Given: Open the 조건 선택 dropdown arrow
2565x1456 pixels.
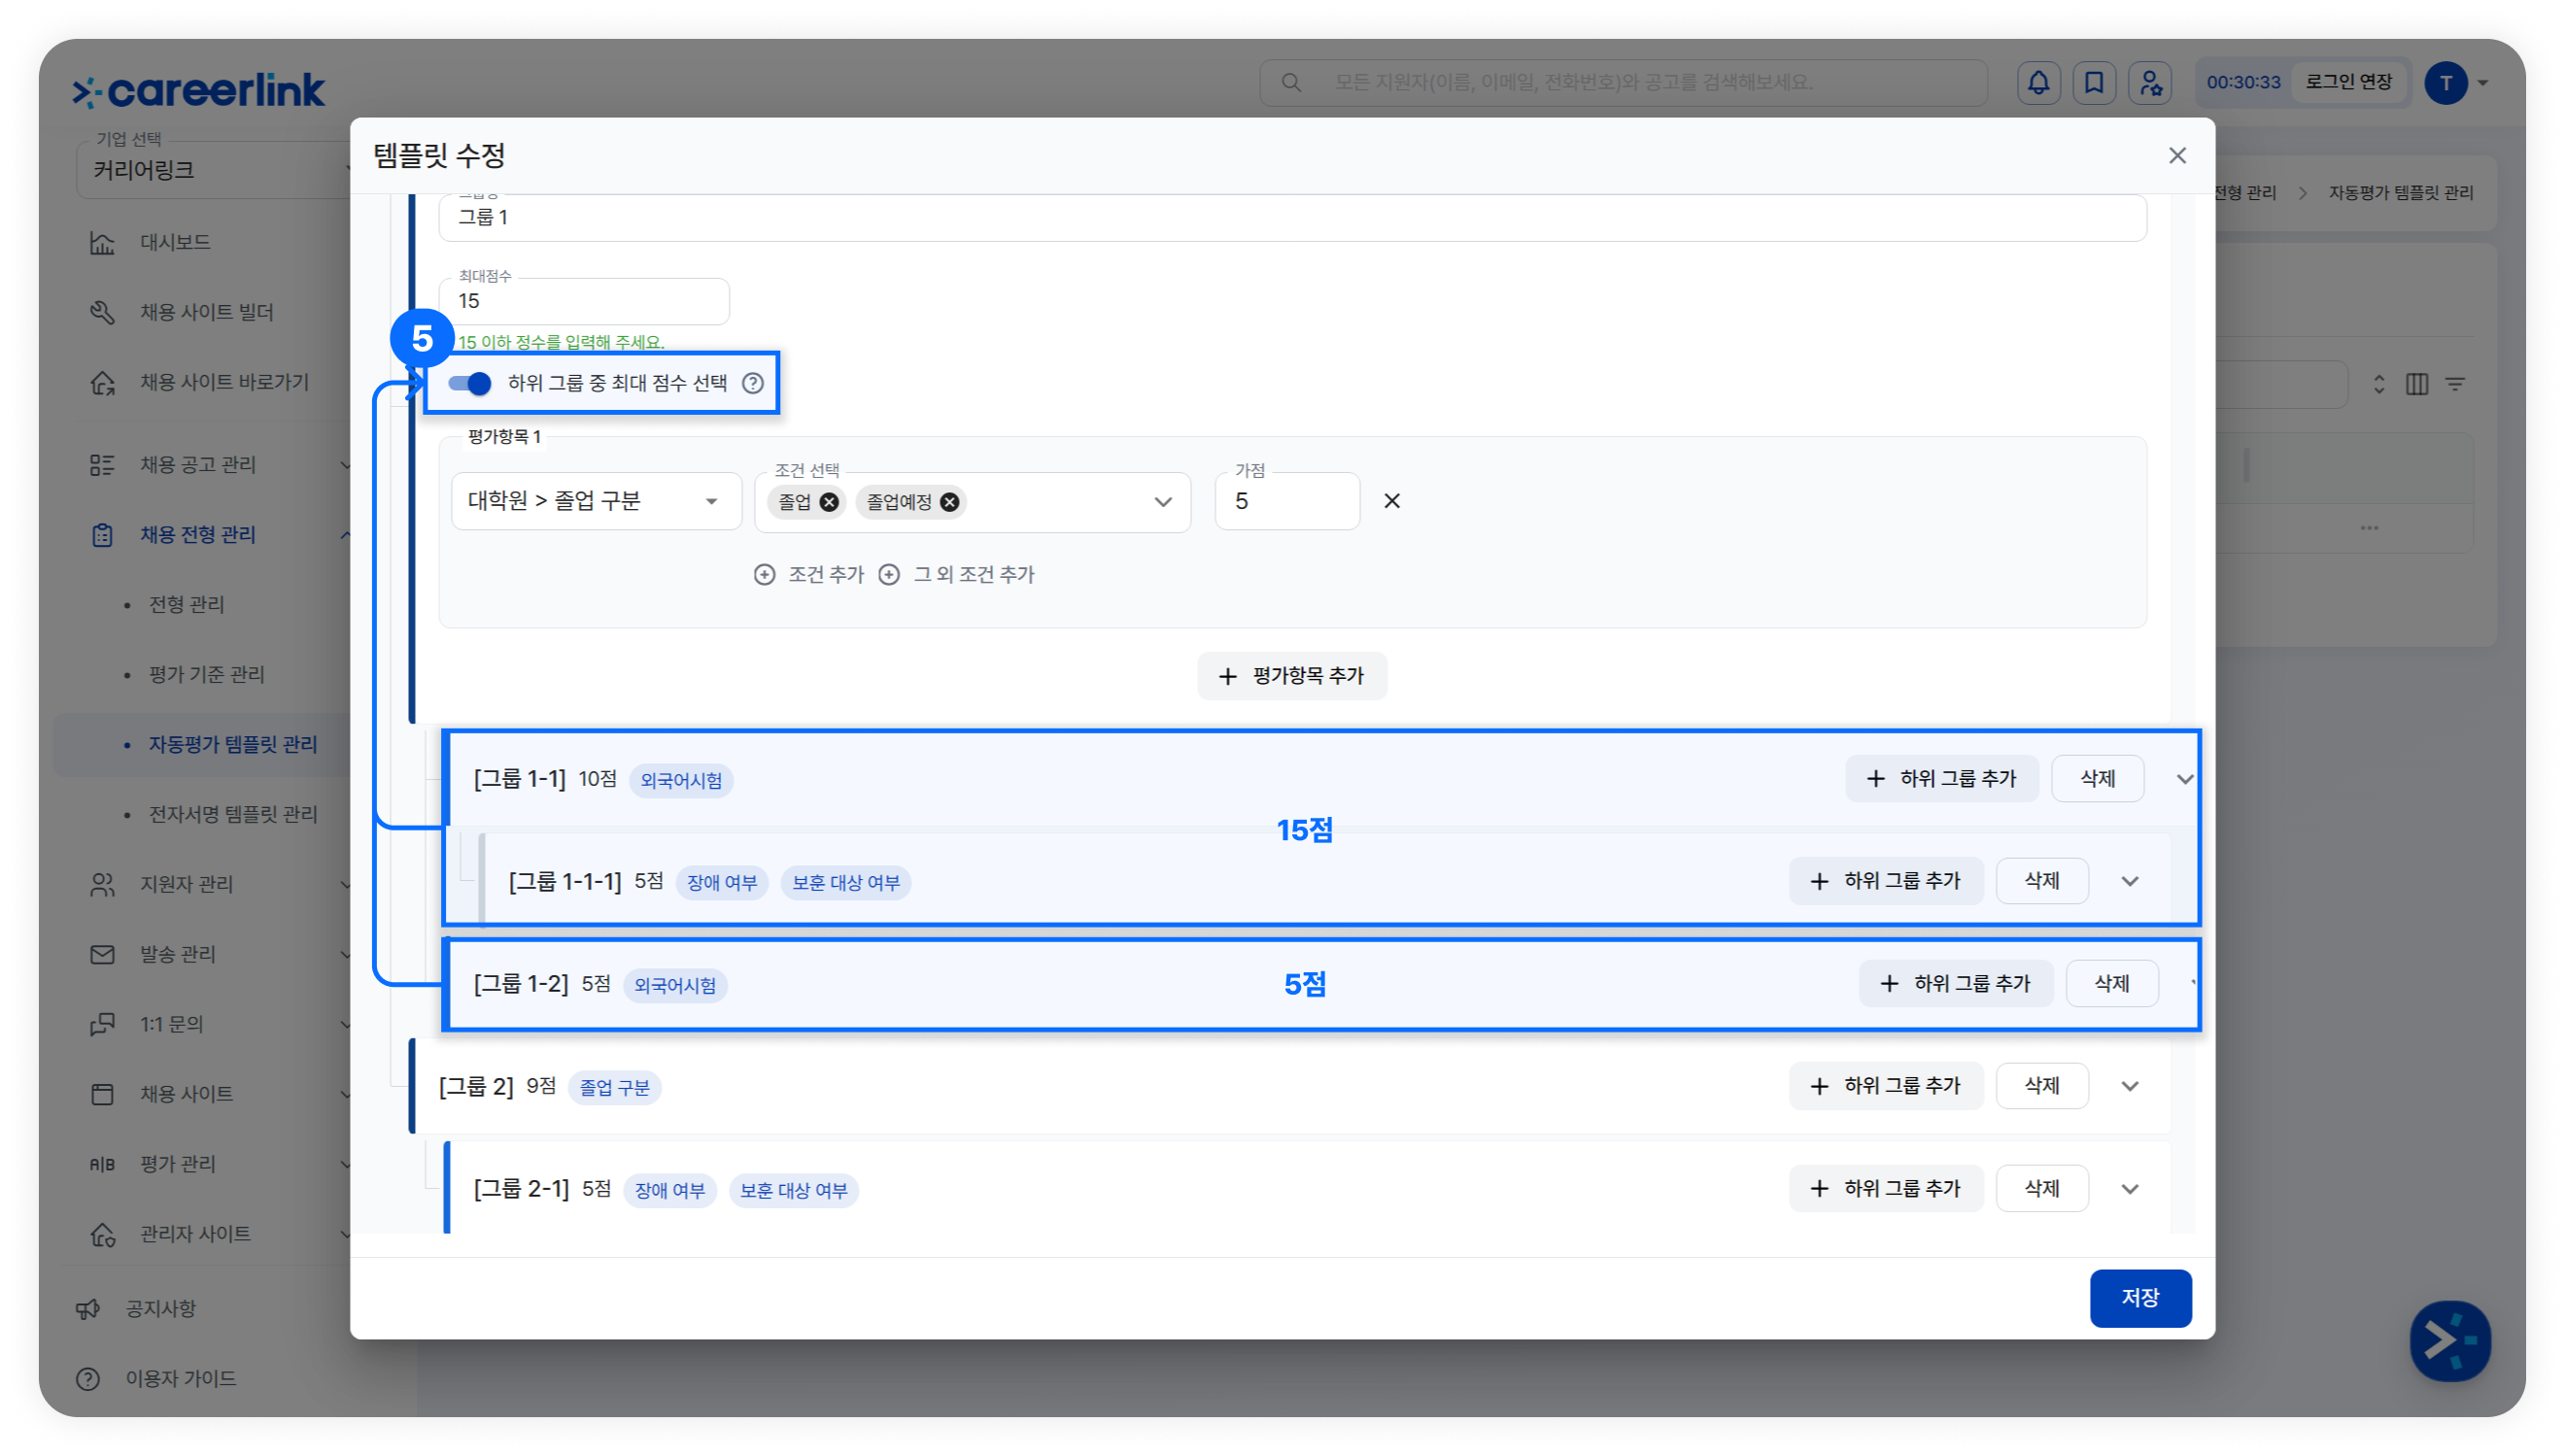Looking at the screenshot, I should coord(1162,502).
